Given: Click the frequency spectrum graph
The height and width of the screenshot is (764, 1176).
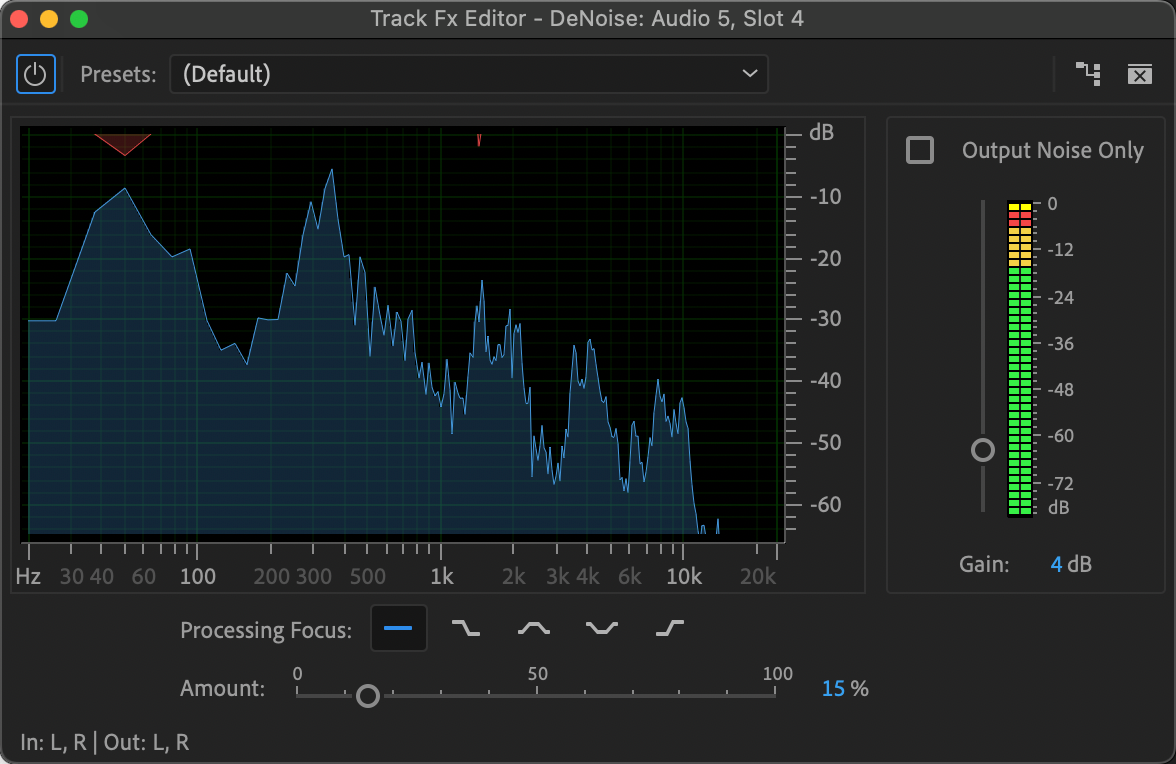Looking at the screenshot, I should point(402,334).
